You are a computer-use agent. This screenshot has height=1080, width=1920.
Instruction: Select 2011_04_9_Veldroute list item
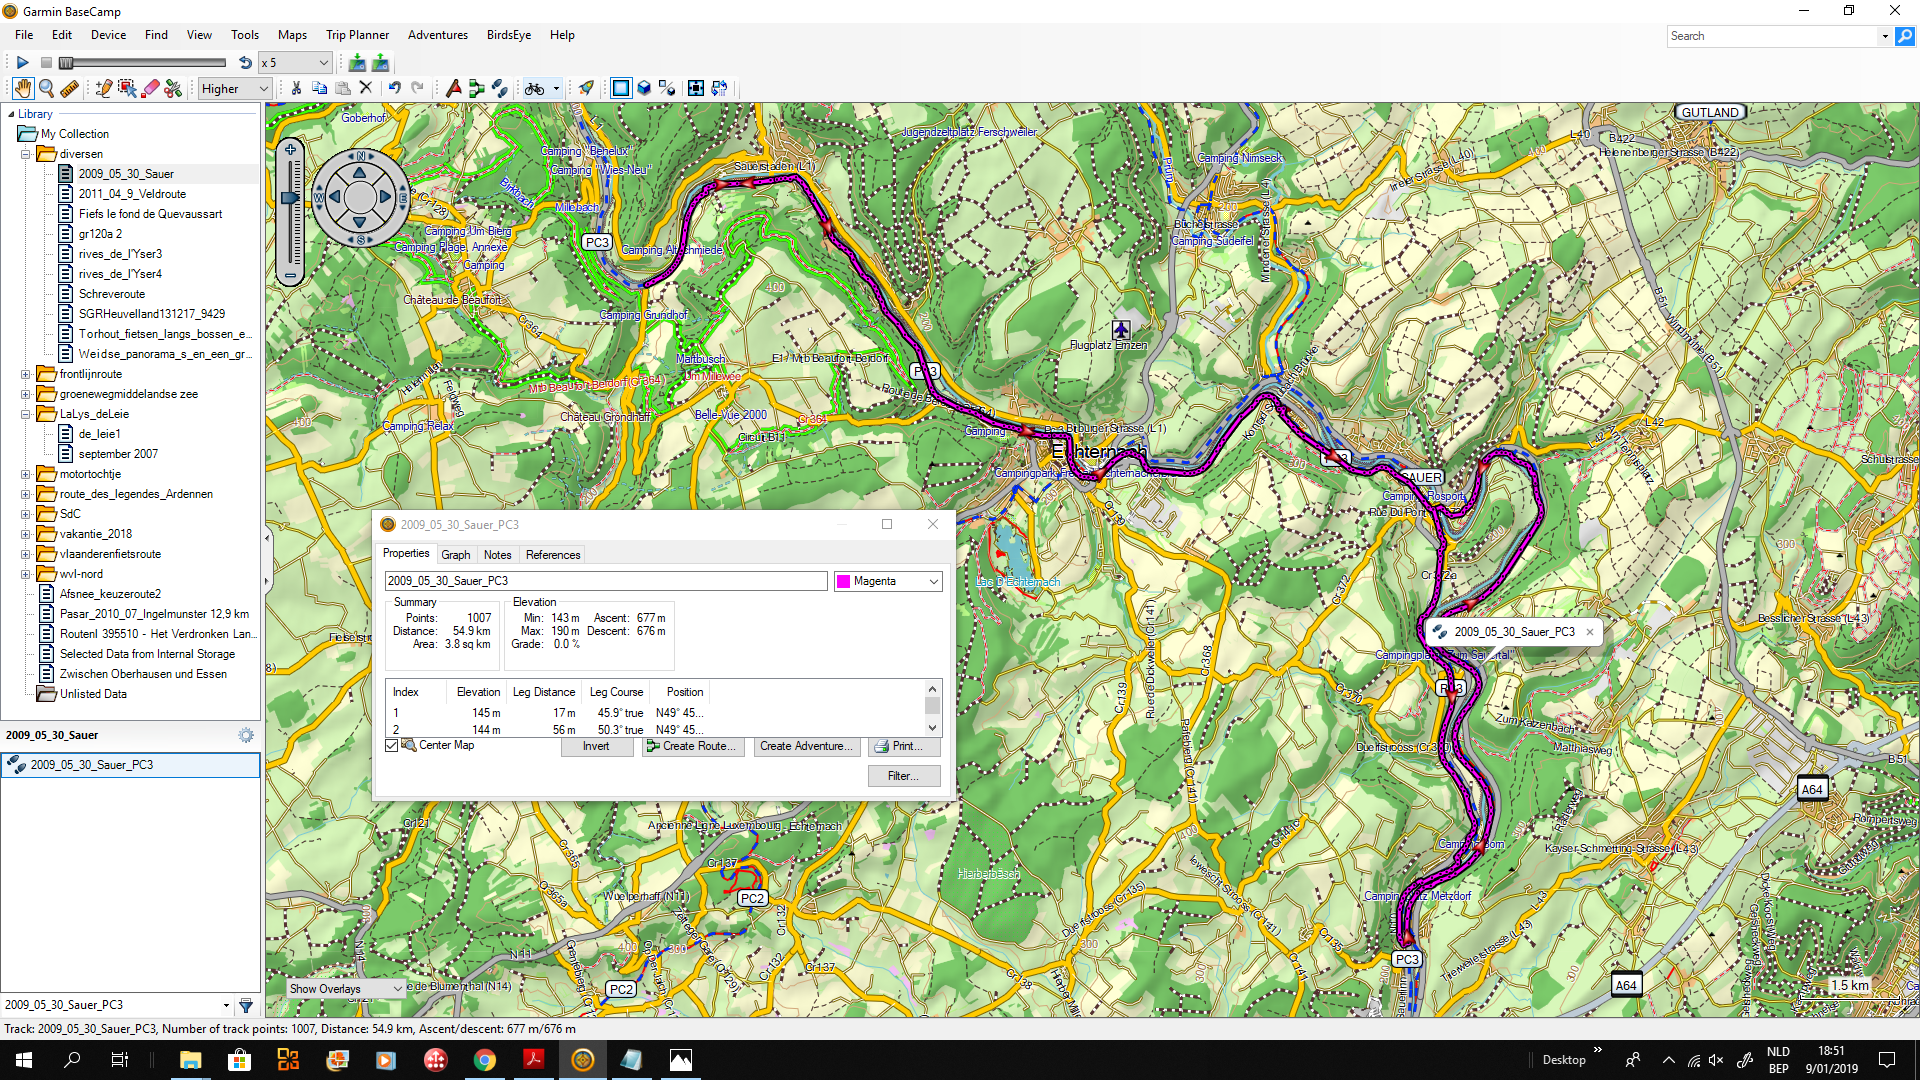click(x=132, y=194)
